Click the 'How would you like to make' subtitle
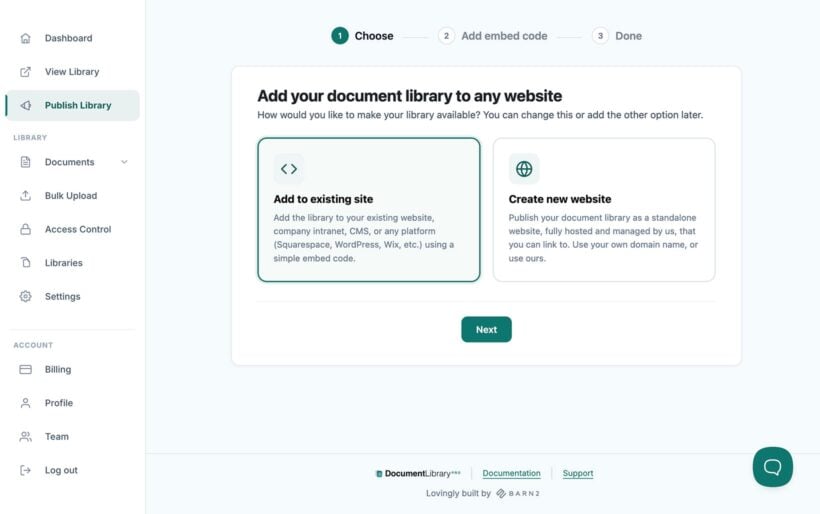The height and width of the screenshot is (514, 820). click(x=480, y=115)
